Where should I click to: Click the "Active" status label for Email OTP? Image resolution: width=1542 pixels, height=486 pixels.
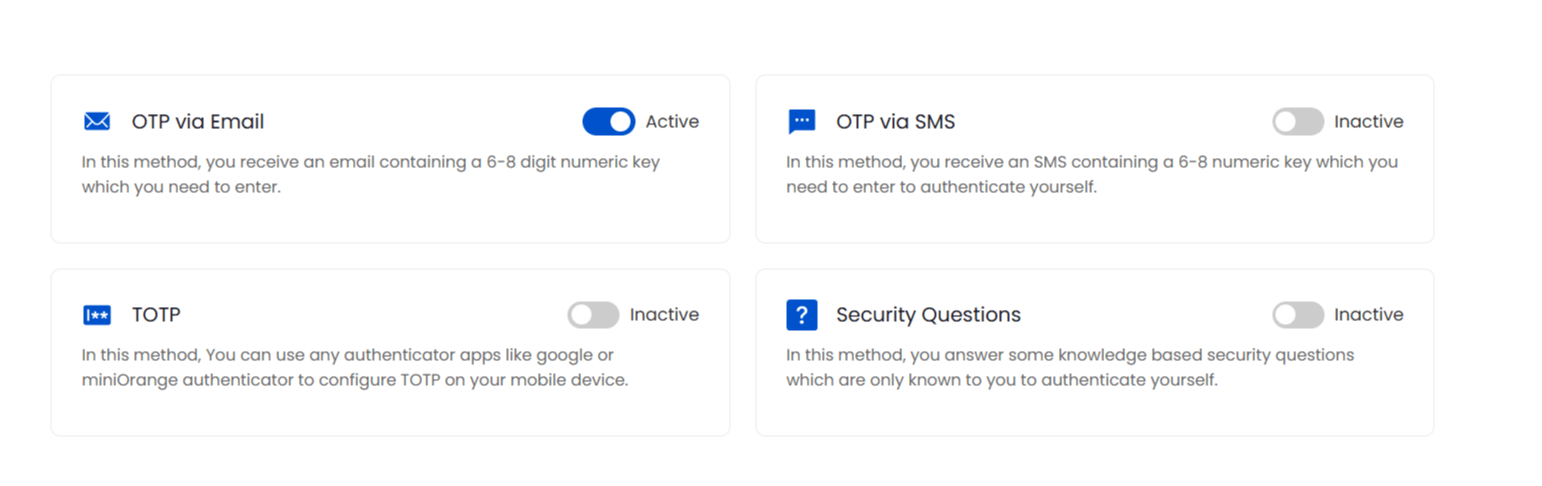pos(672,122)
